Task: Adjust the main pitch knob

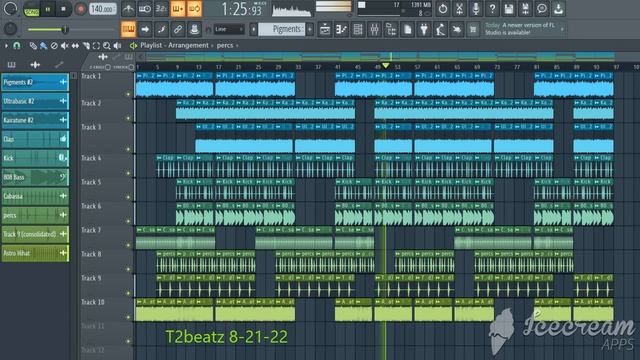Action: point(11,29)
